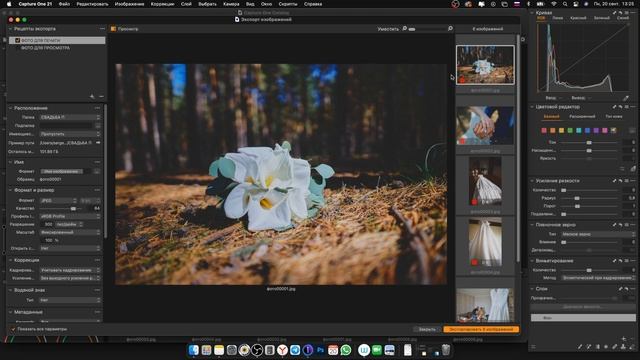Reset Color Editor adjustments
Screen dimensions: 640x360
[x=620, y=107]
